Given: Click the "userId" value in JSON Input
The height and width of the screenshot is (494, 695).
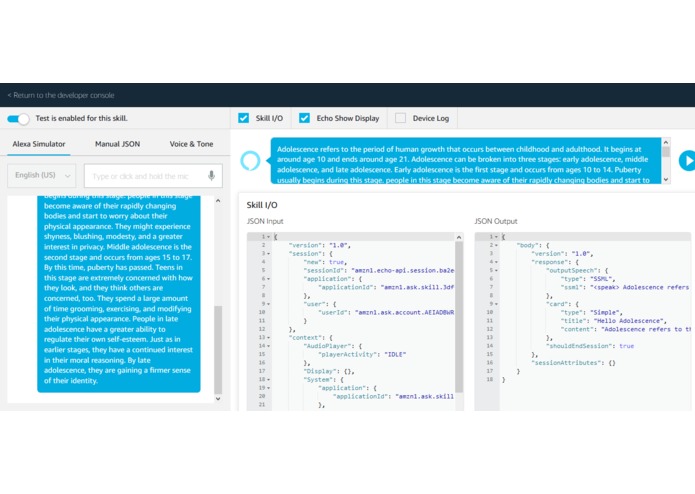Looking at the screenshot, I should point(404,312).
